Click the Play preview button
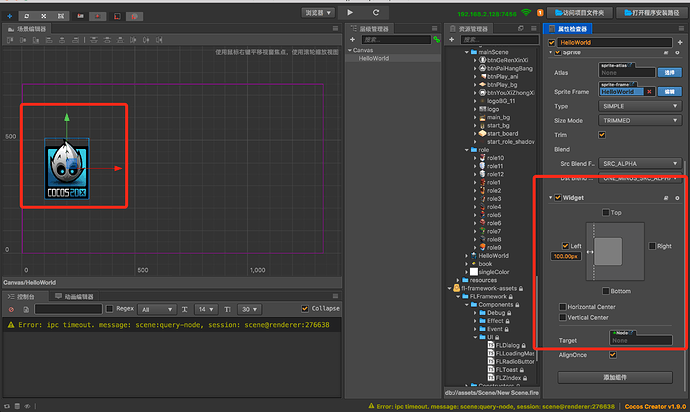This screenshot has height=412, width=690. (x=350, y=12)
